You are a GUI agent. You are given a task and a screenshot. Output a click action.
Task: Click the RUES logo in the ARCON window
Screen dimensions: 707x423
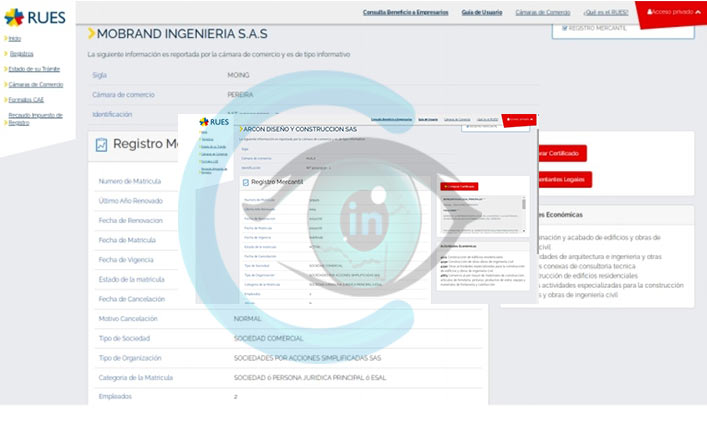click(214, 122)
